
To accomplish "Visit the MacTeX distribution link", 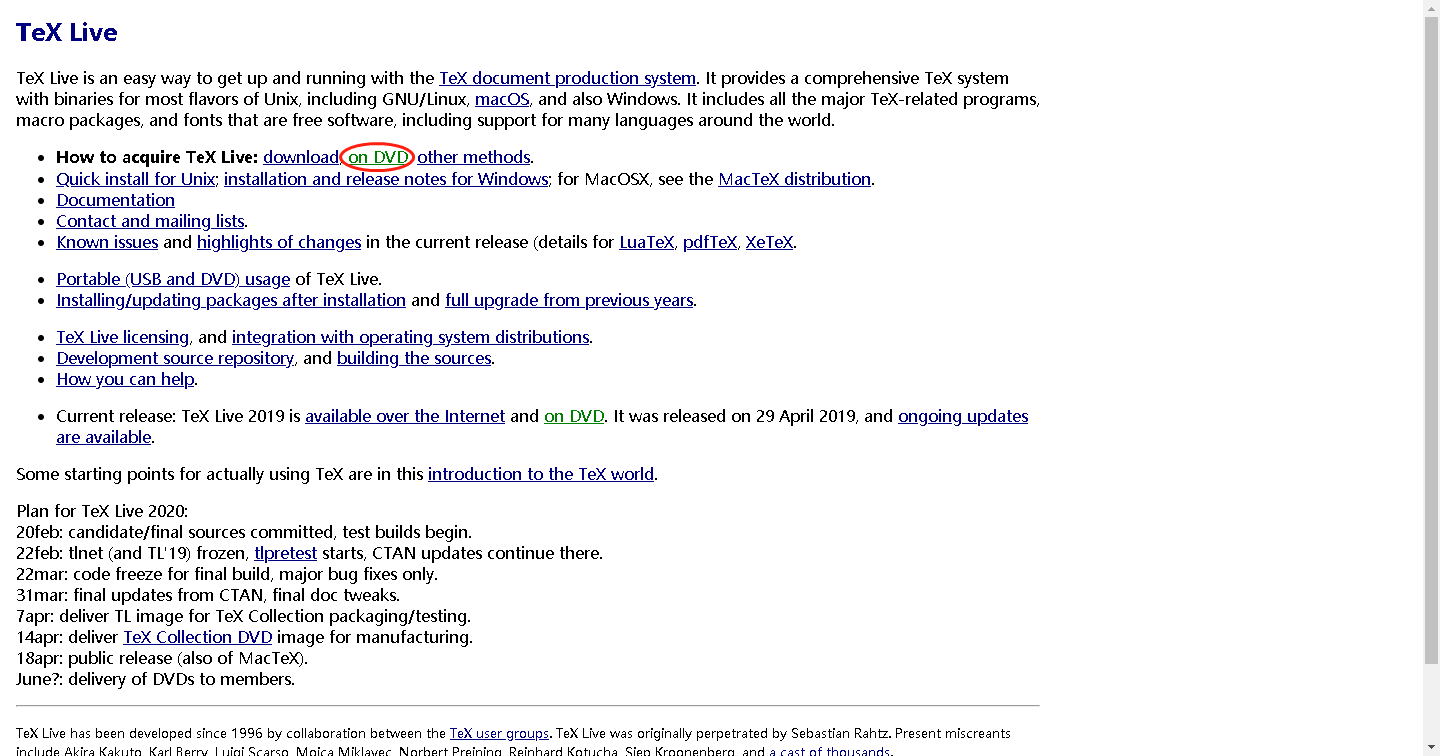I will click(794, 179).
